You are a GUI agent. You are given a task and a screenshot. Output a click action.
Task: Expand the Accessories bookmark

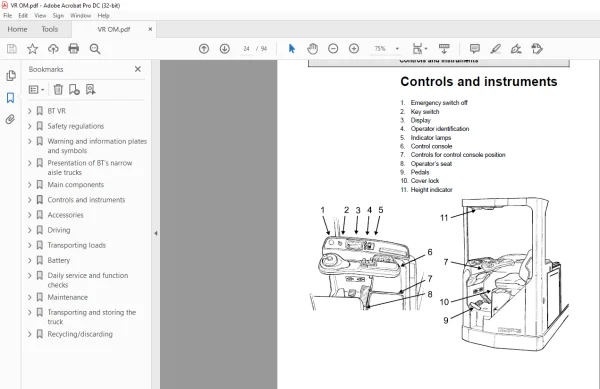[x=30, y=215]
